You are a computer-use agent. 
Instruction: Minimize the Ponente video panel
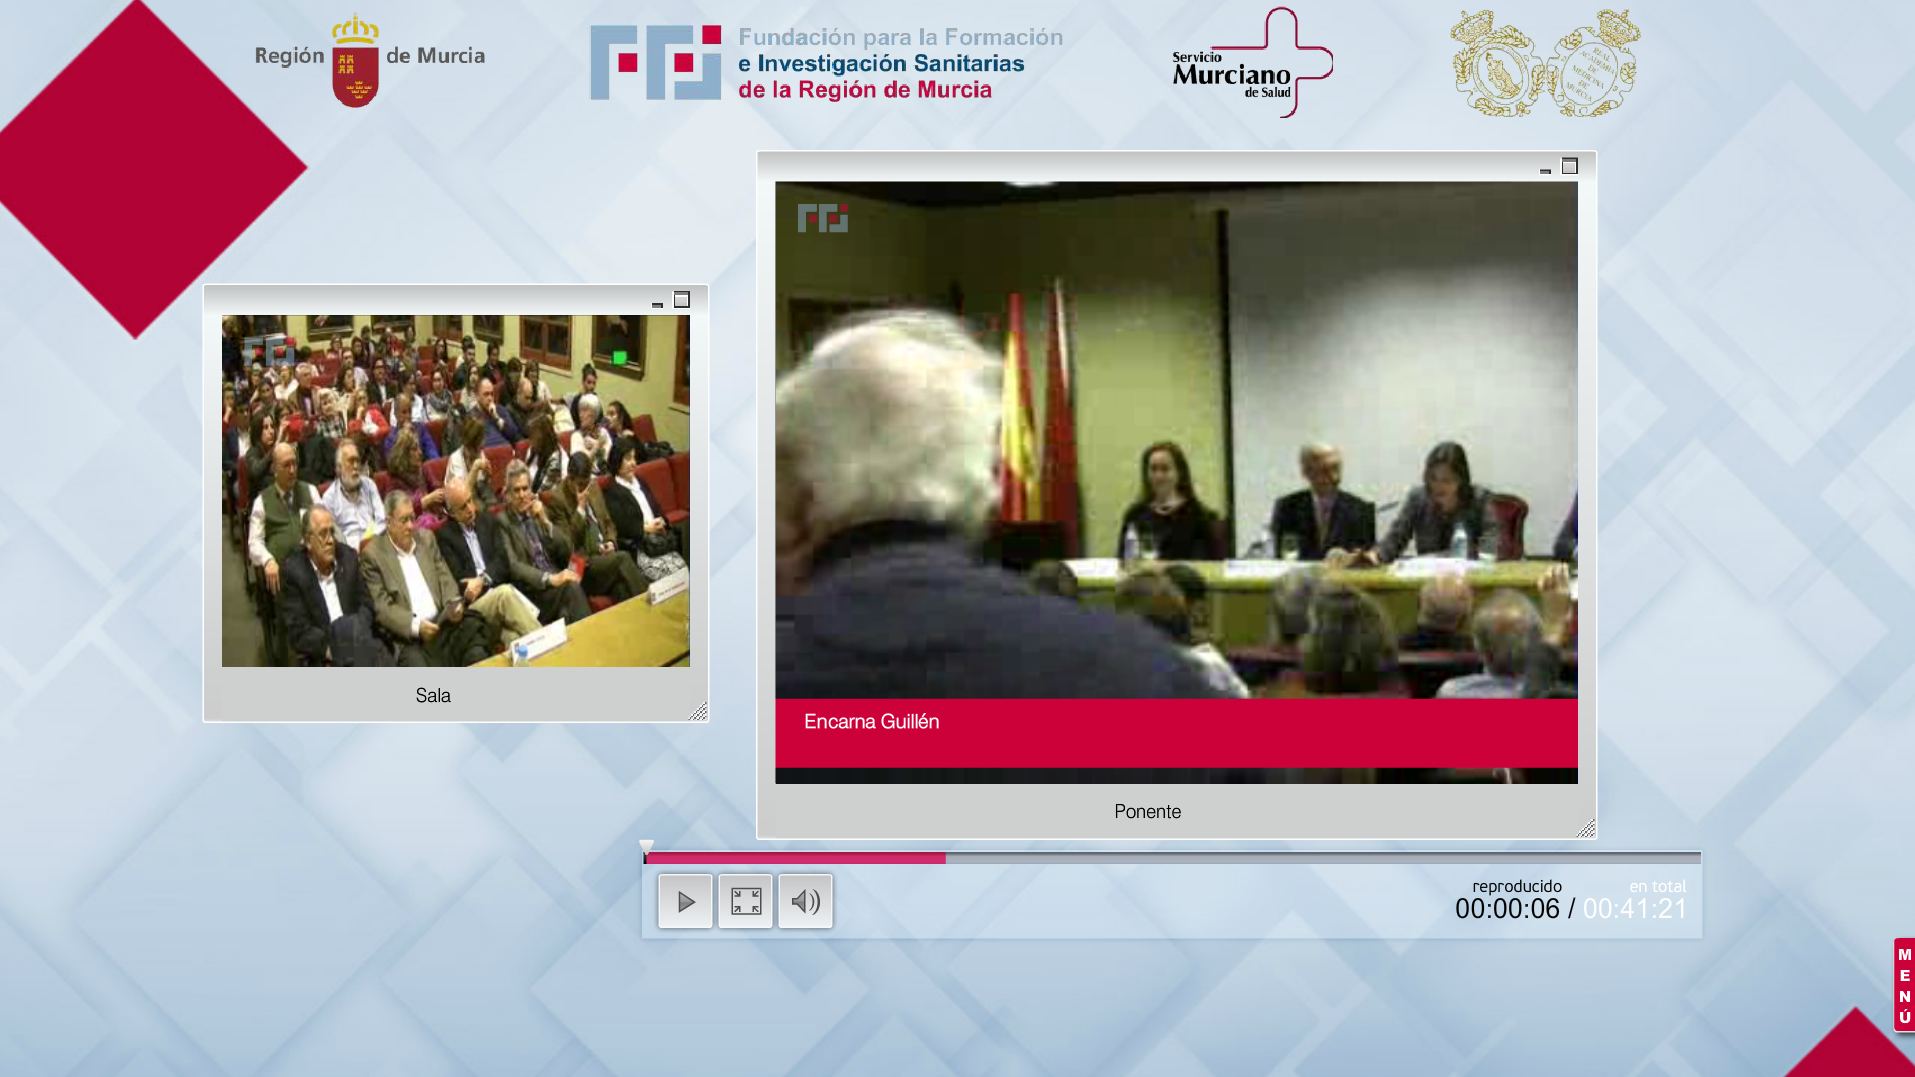point(1545,170)
